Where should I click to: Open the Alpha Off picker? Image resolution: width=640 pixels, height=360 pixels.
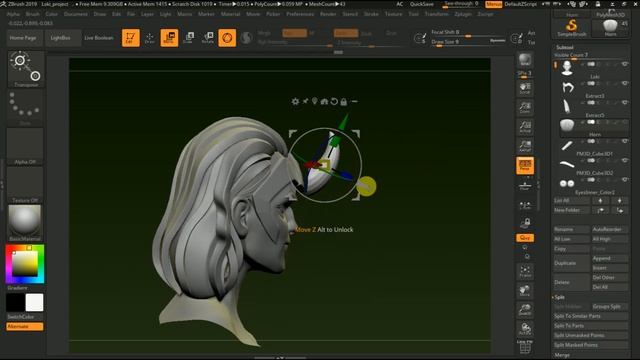[25, 146]
